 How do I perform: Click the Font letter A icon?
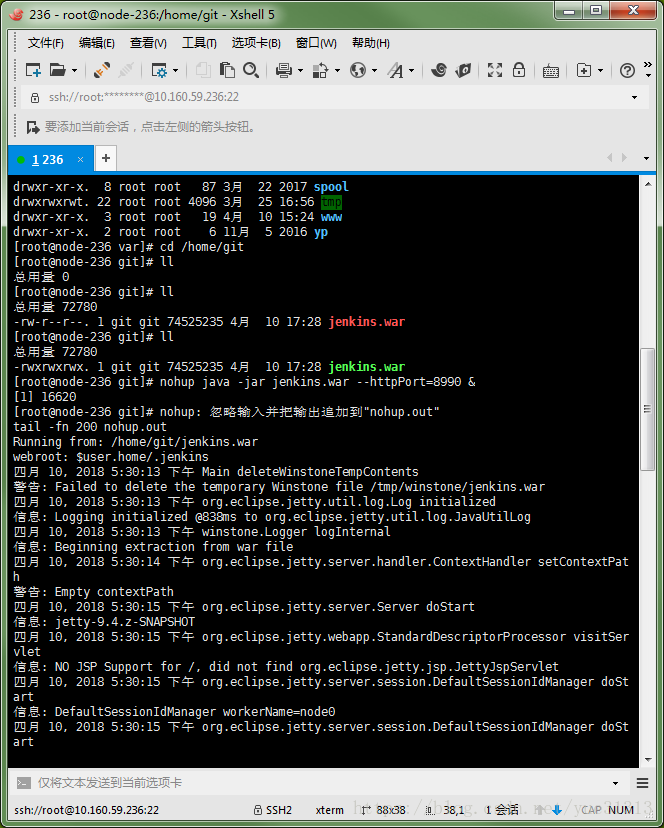[395, 70]
